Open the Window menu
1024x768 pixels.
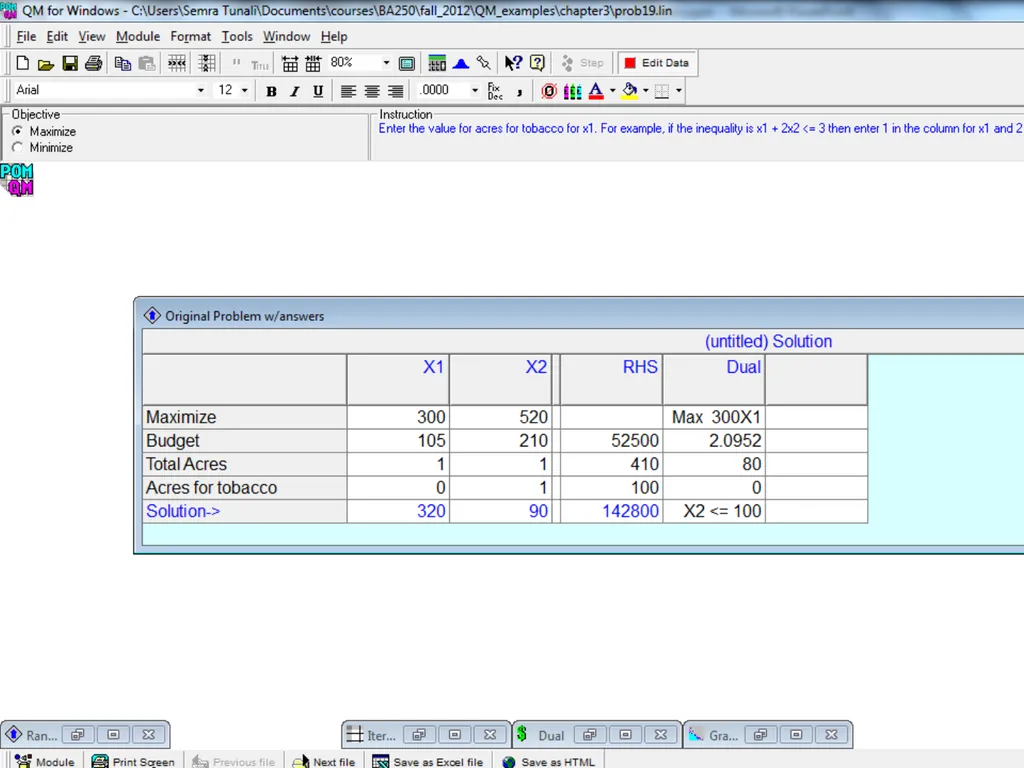point(287,37)
